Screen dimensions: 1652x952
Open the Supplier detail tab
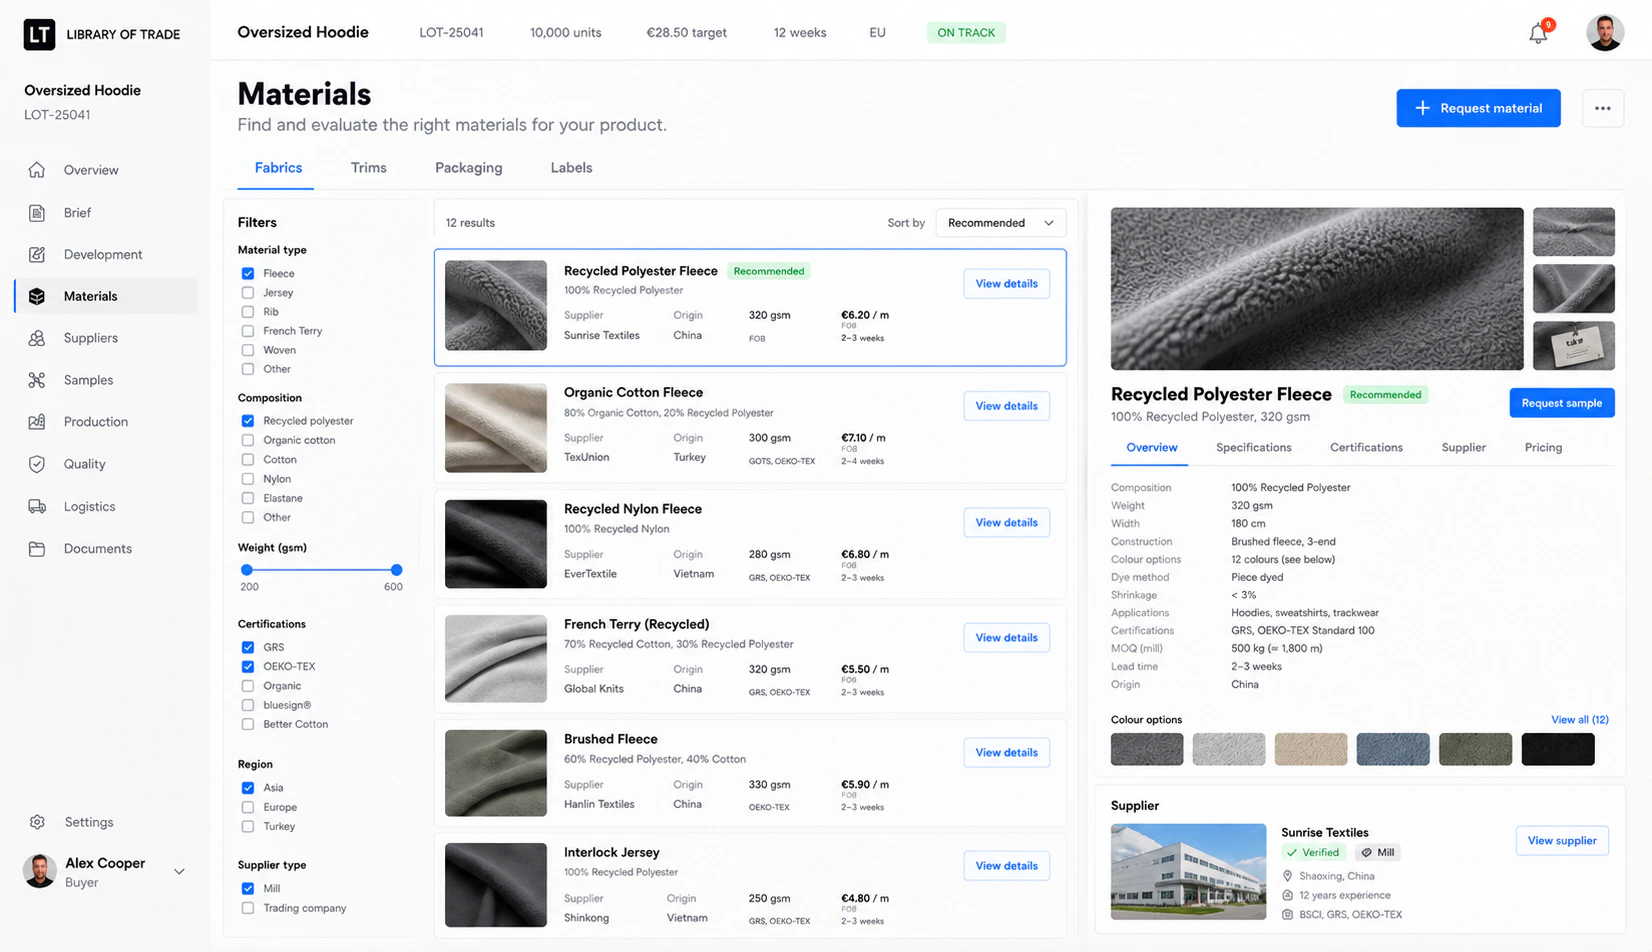click(x=1463, y=448)
